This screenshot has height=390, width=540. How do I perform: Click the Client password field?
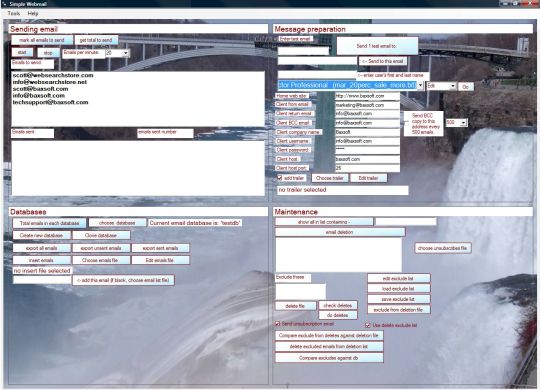367,150
